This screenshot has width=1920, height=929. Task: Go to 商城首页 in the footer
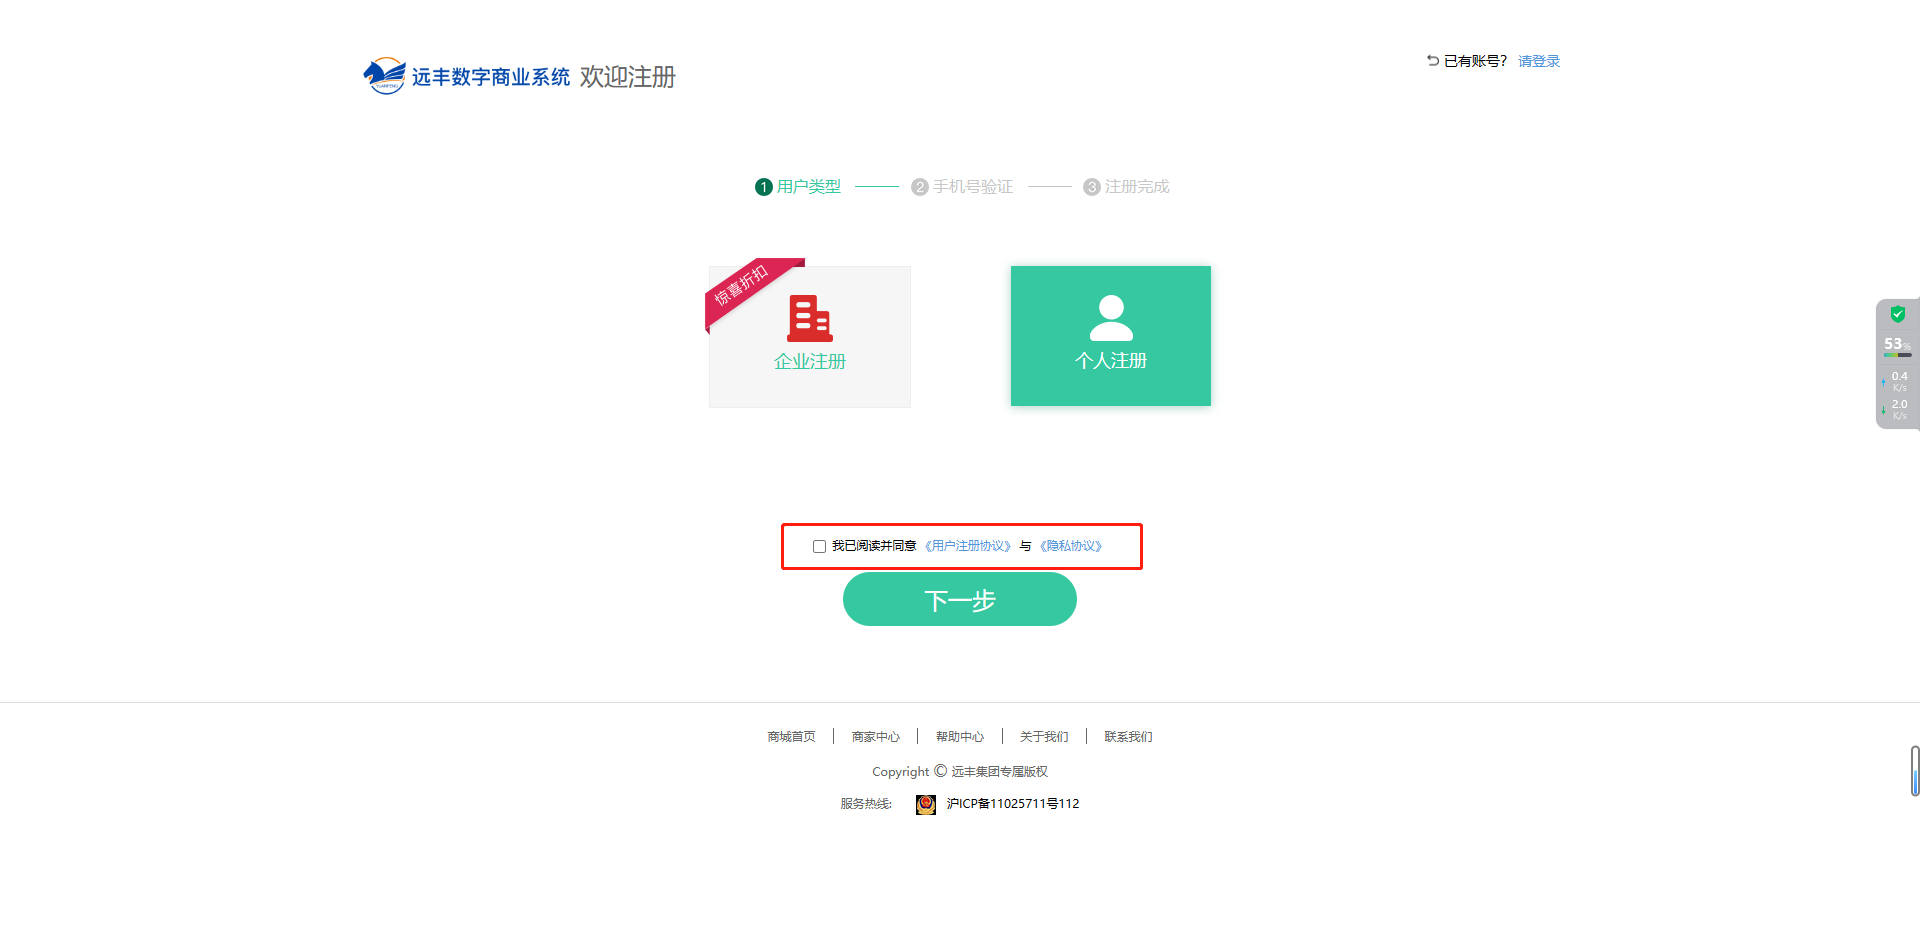pyautogui.click(x=791, y=737)
